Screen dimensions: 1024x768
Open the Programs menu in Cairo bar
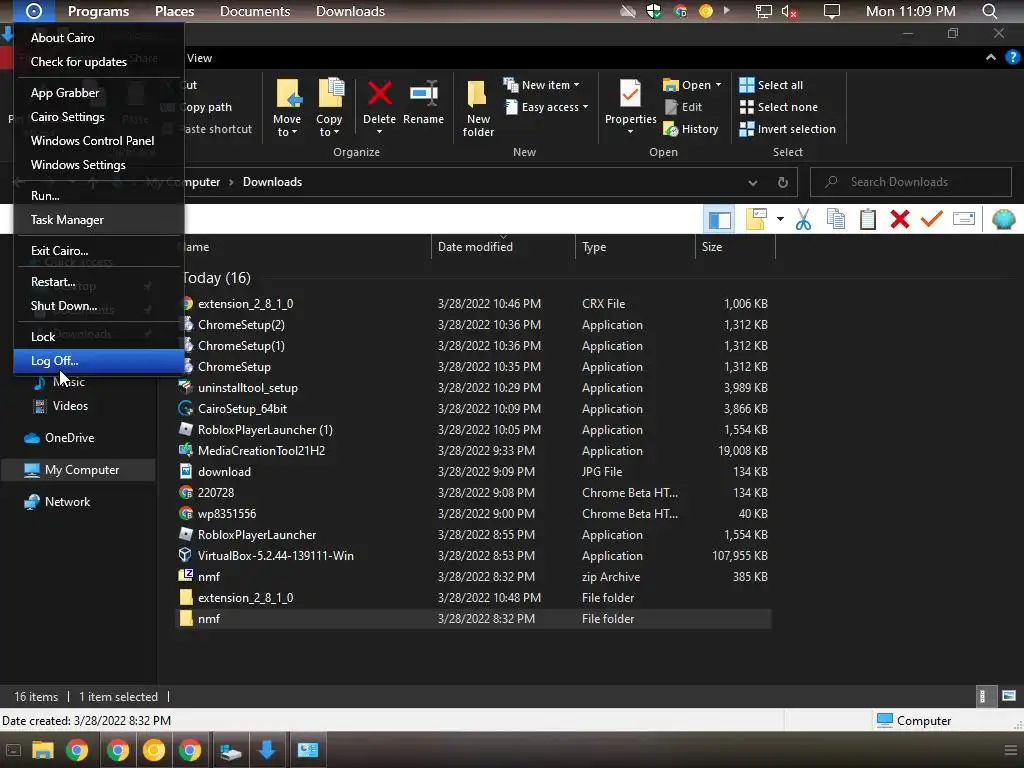[x=98, y=11]
